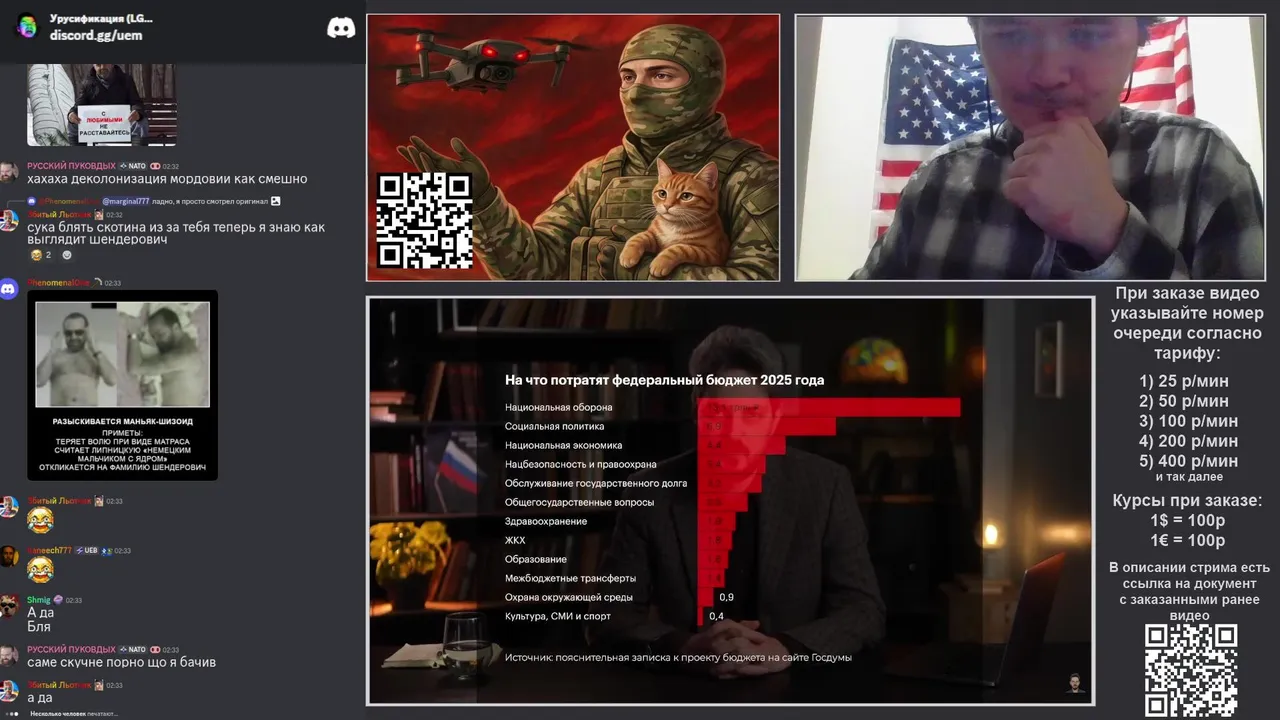Click the white Discord logo in the chat header

click(341, 28)
